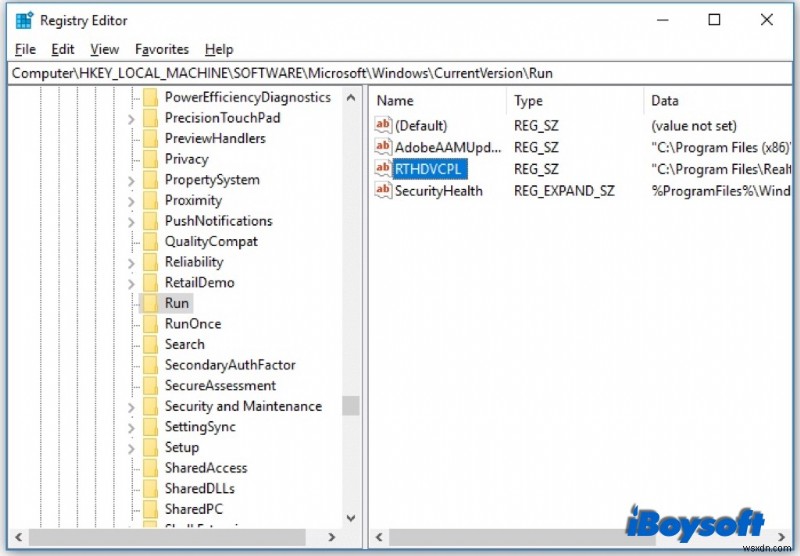Screen dimensions: 800x556
Task: Click tree pane horizontal scroll left arrow
Action: point(18,537)
